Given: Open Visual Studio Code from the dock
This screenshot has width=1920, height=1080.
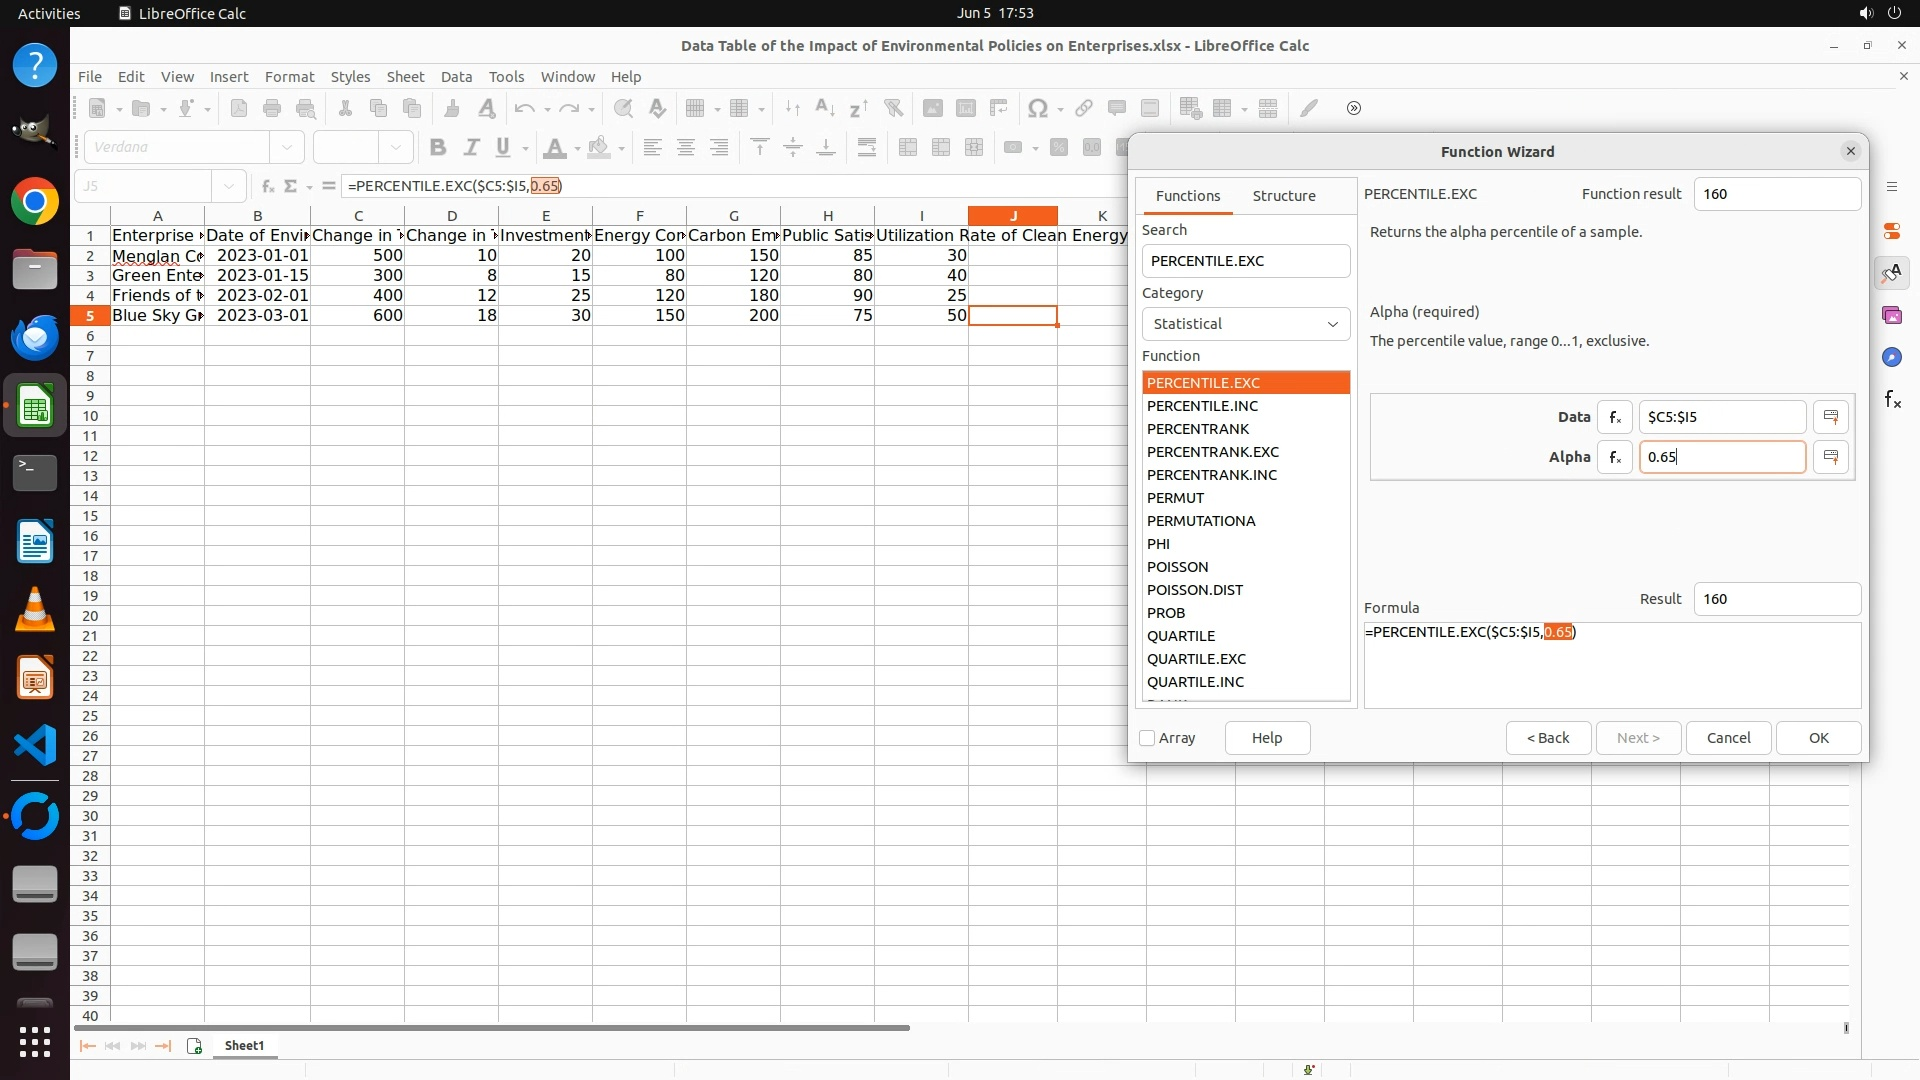Looking at the screenshot, I should click(35, 746).
